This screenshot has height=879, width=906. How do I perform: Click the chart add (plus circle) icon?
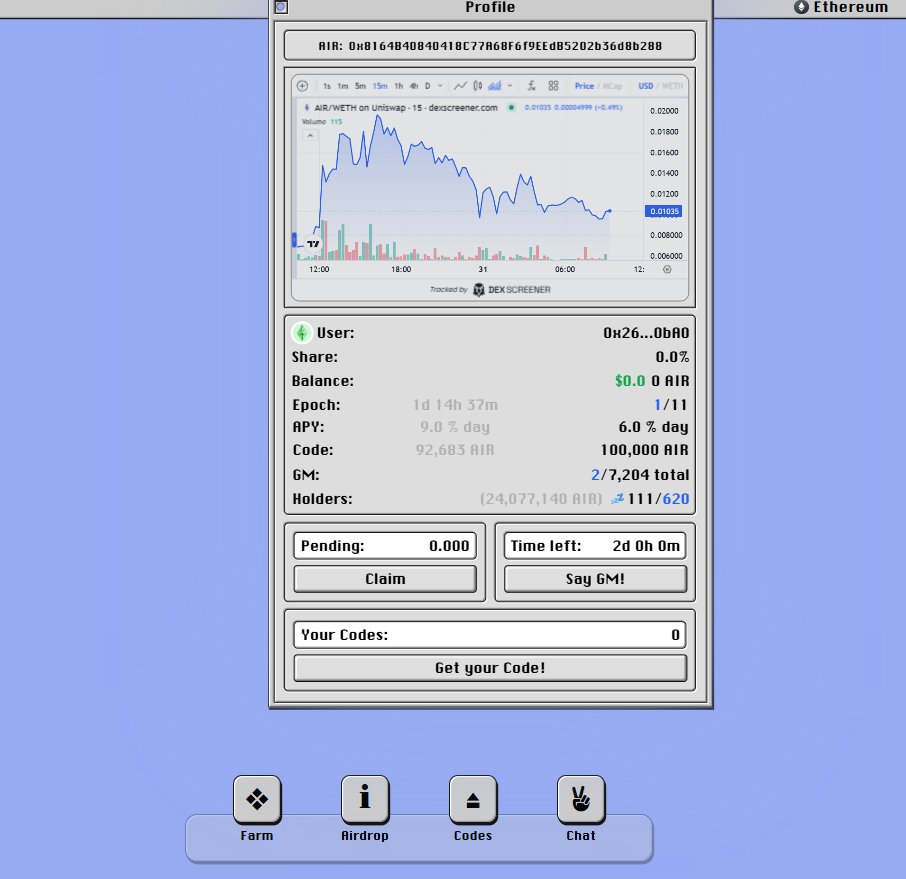click(x=302, y=86)
